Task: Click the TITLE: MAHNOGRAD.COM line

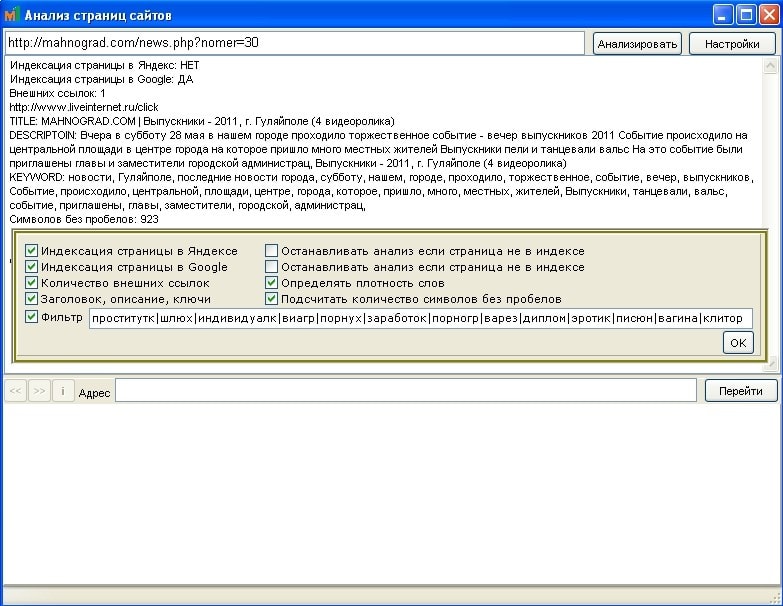Action: 202,121
